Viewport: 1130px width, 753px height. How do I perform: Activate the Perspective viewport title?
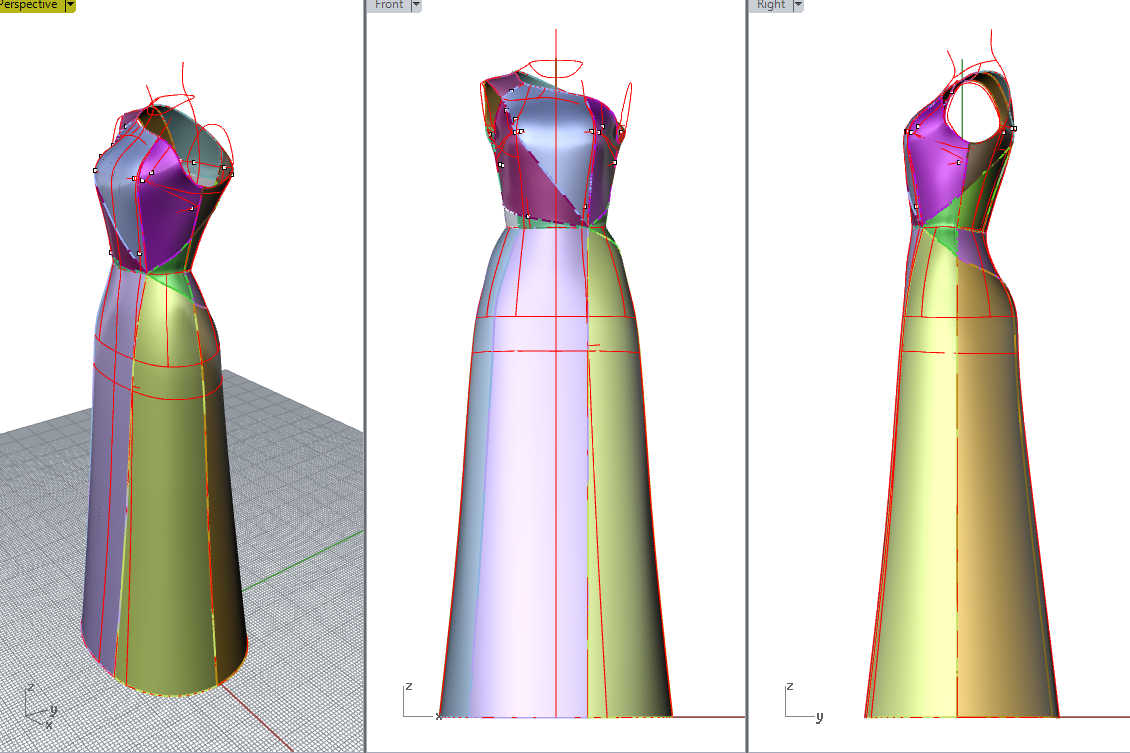tap(29, 4)
